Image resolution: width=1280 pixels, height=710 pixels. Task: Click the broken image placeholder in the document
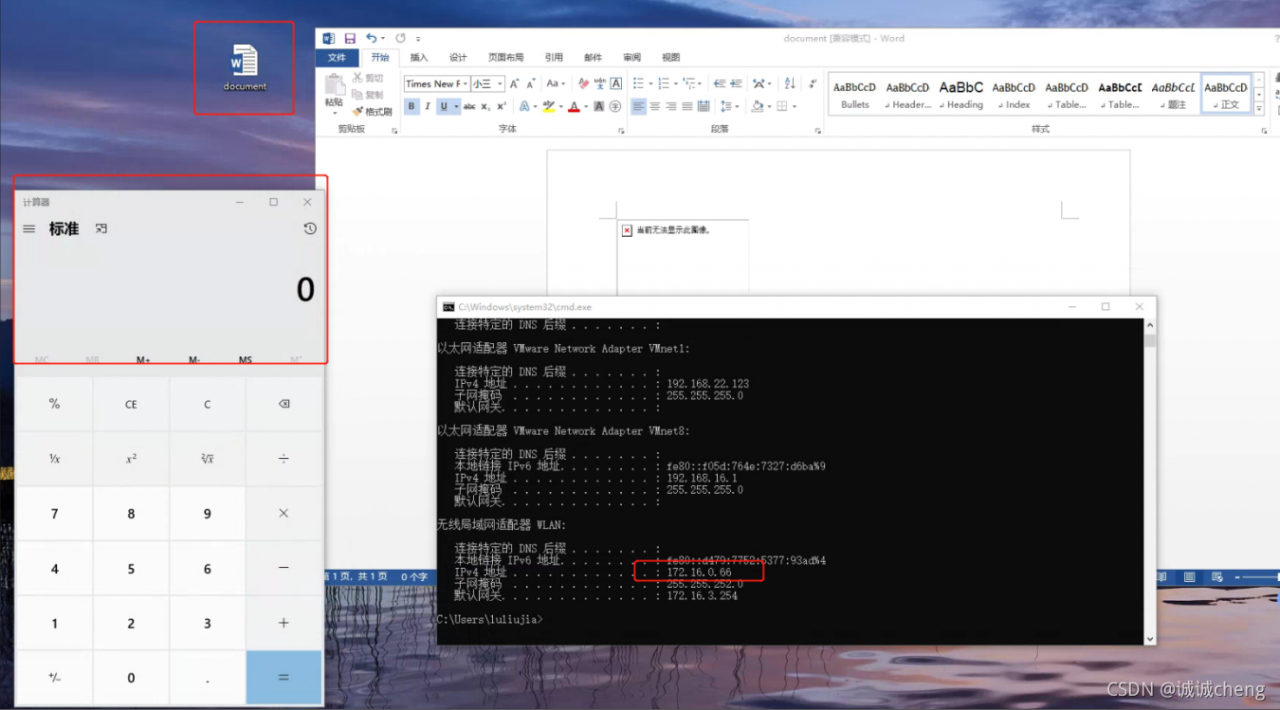(627, 230)
